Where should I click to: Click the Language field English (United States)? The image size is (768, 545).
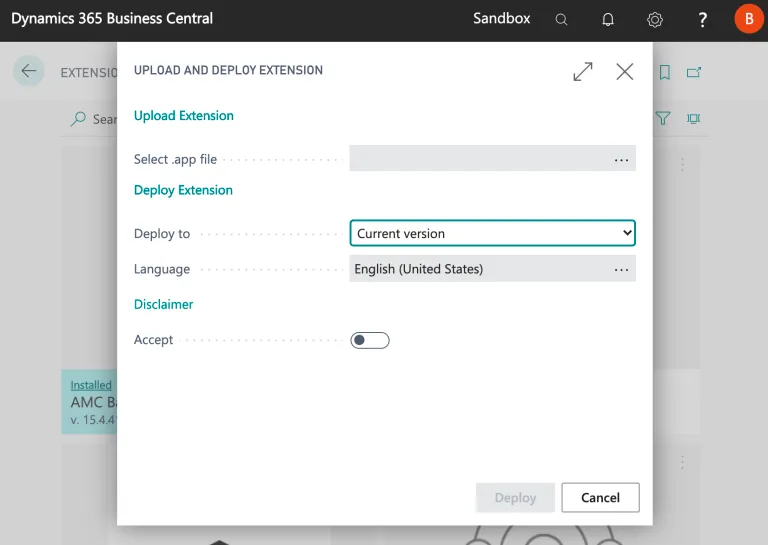tap(493, 268)
